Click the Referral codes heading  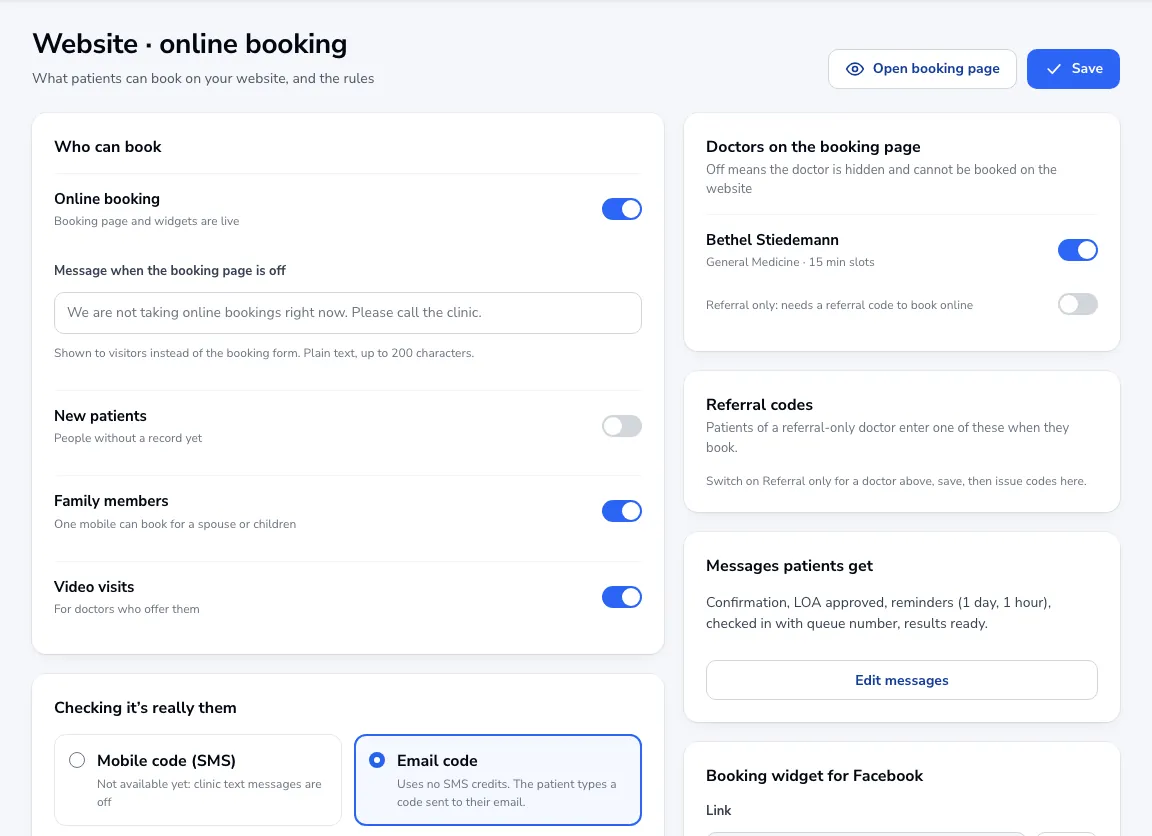coord(759,405)
